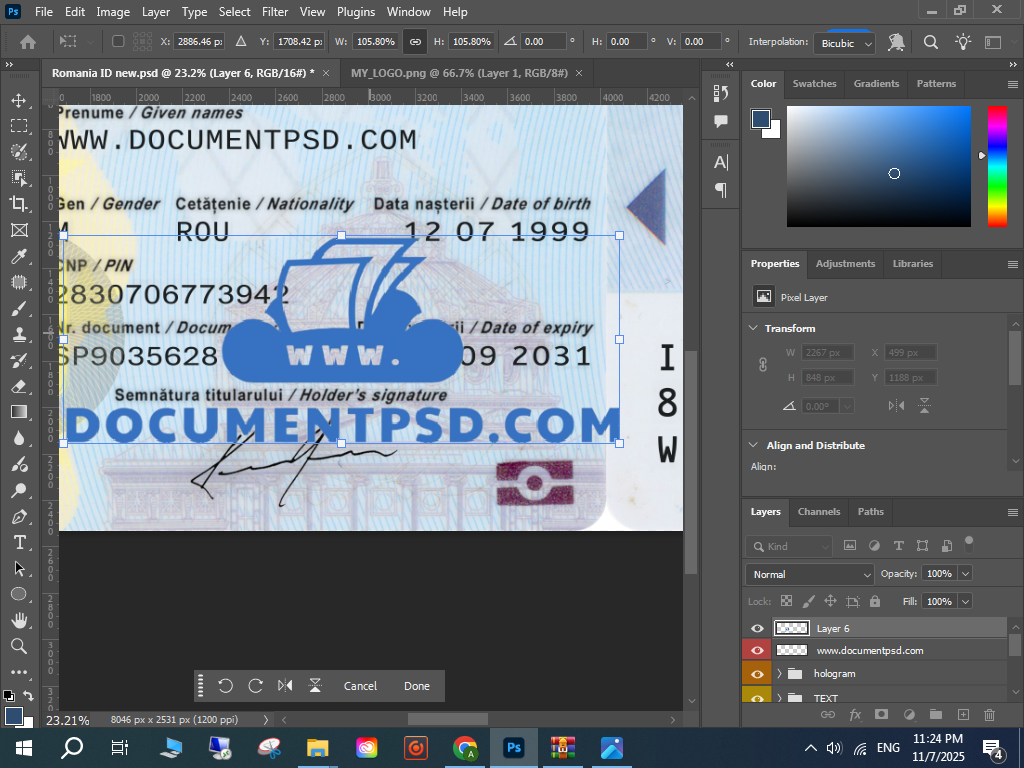
Task: Click Done to commit the transform
Action: (417, 686)
